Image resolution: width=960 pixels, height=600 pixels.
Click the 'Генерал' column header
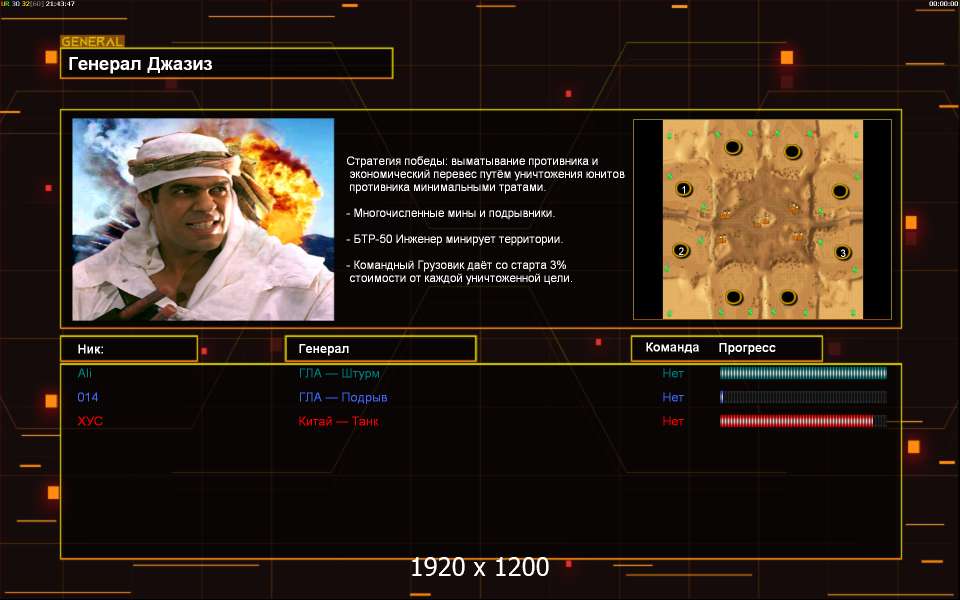381,348
